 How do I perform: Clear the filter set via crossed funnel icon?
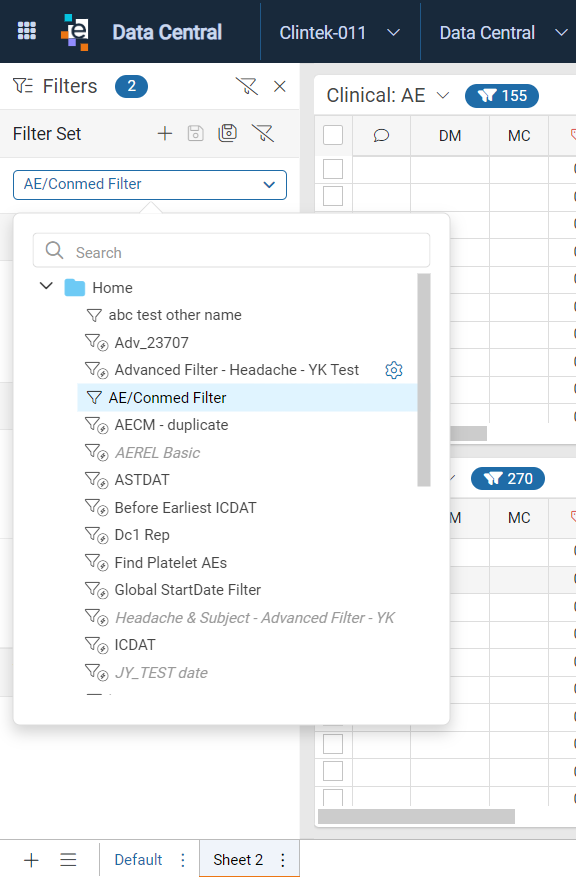262,133
